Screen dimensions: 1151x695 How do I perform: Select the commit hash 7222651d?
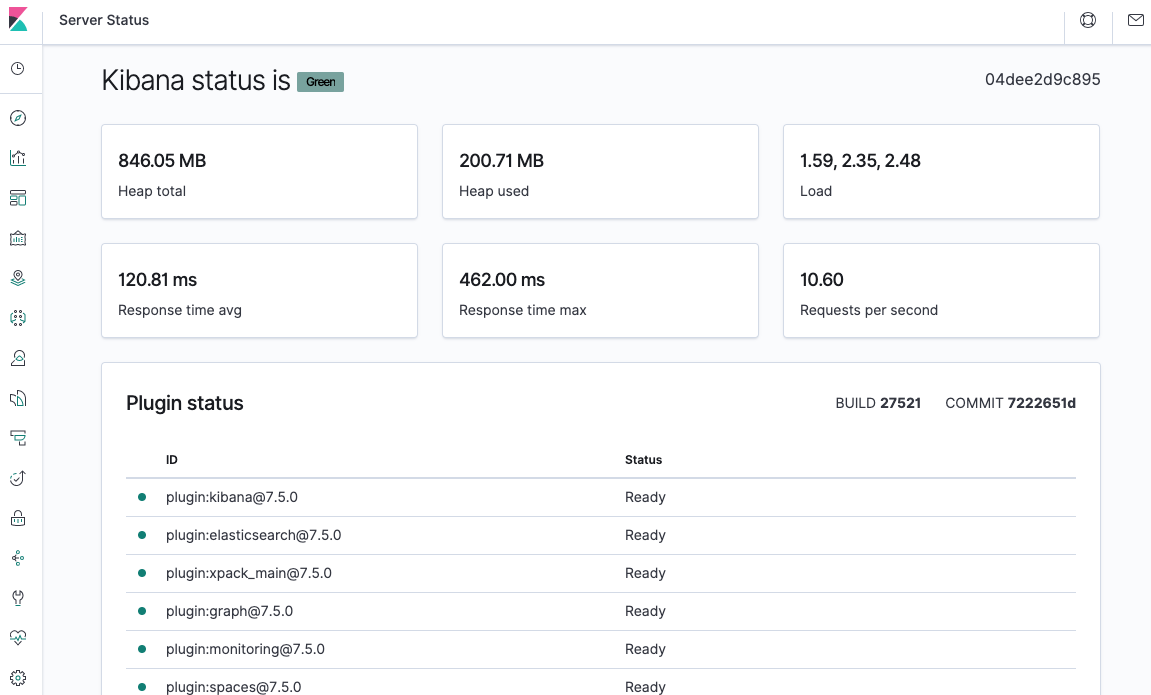coord(1041,403)
